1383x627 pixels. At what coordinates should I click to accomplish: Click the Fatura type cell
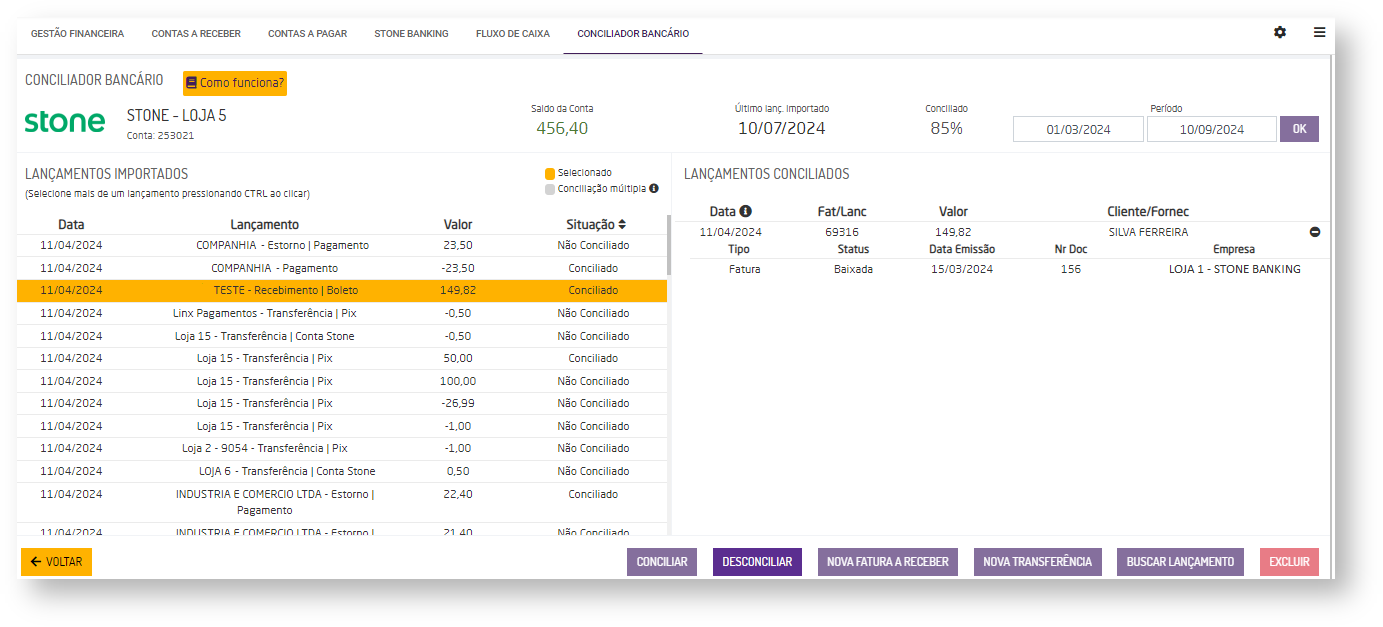(744, 269)
